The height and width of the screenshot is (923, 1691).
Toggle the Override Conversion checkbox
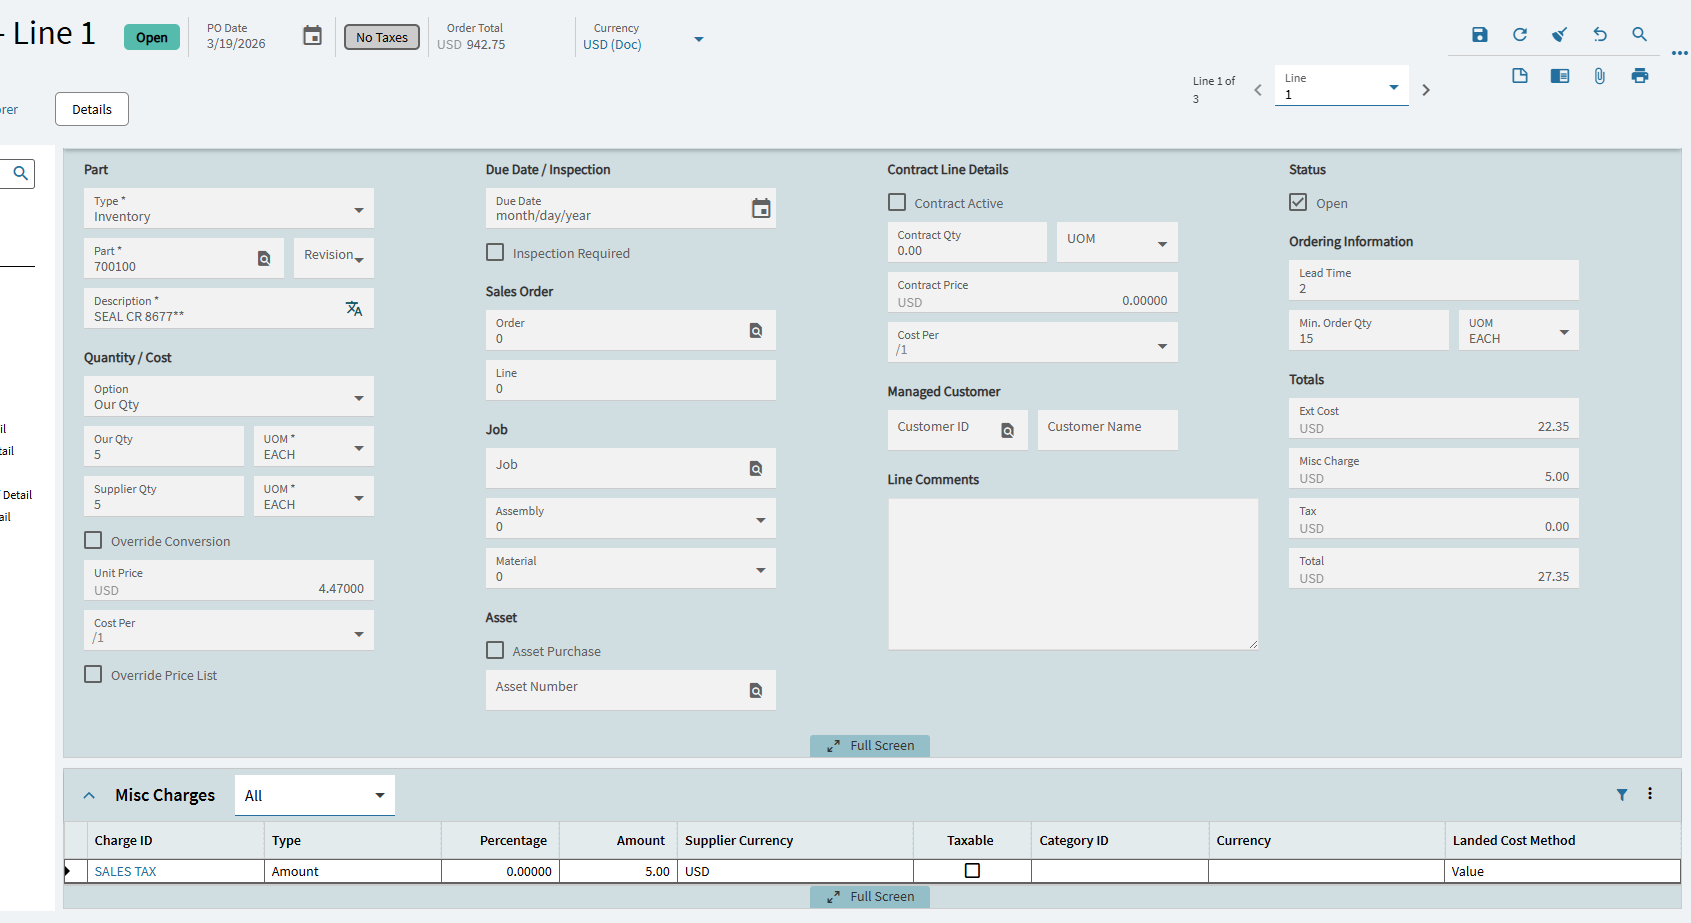[93, 540]
